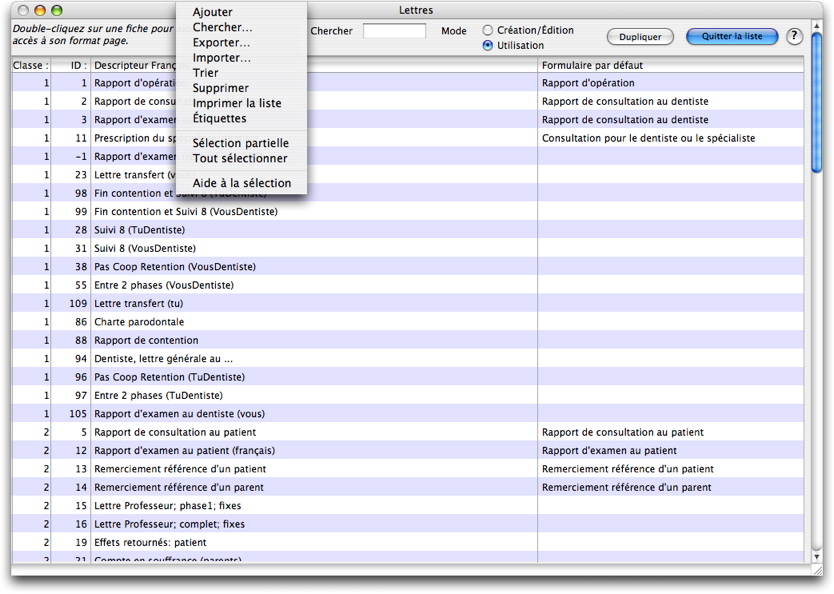The height and width of the screenshot is (594, 834).
Task: Click Consultation pour le dentiste ou le spécialiste
Action: pos(648,138)
